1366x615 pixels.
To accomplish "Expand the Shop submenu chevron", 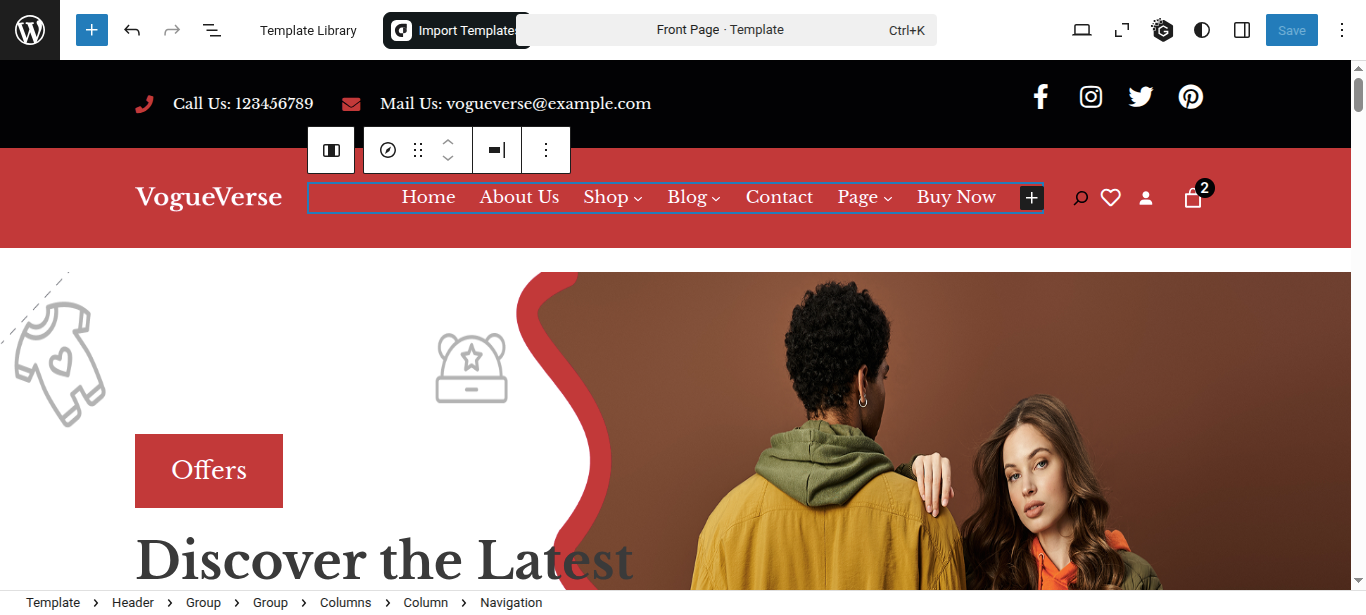I will point(638,199).
